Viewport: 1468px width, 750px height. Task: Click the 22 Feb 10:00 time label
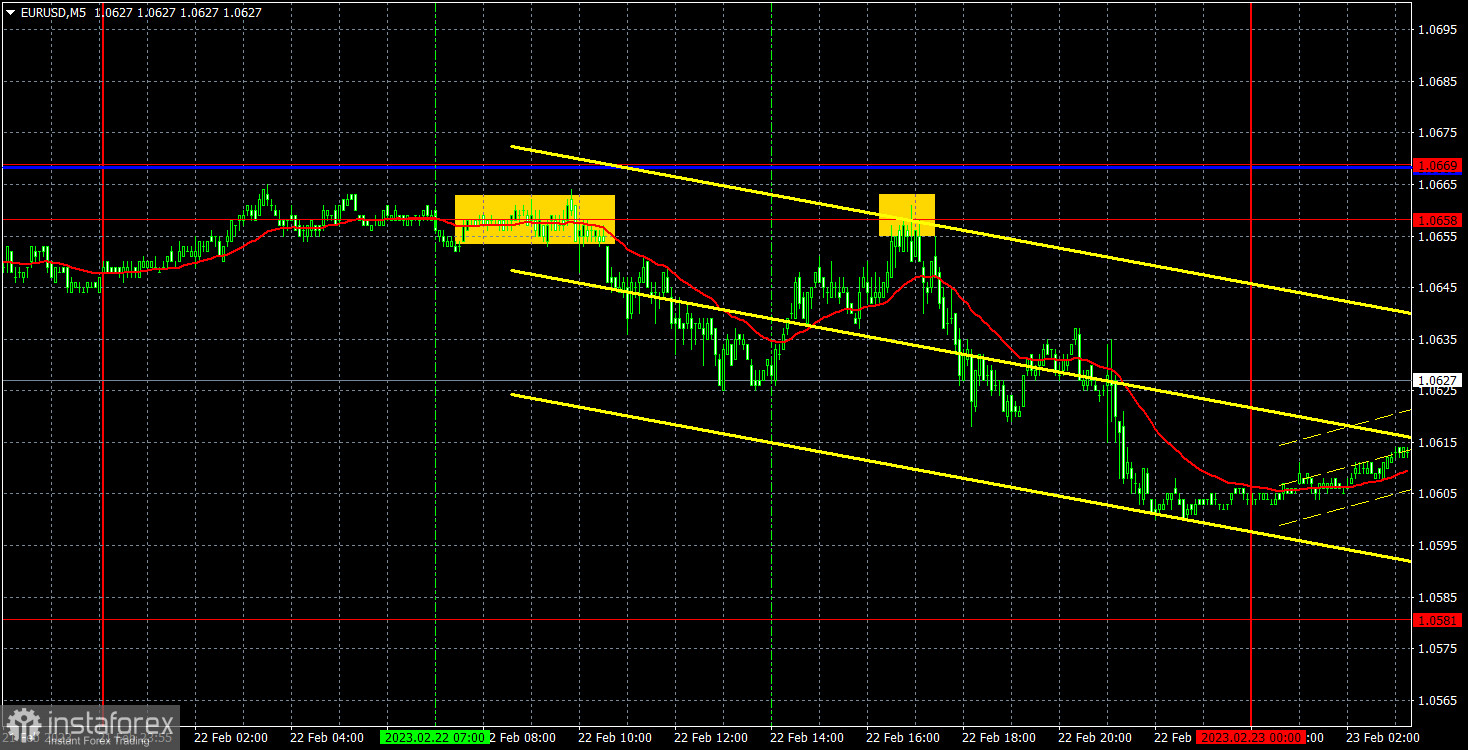coord(615,737)
